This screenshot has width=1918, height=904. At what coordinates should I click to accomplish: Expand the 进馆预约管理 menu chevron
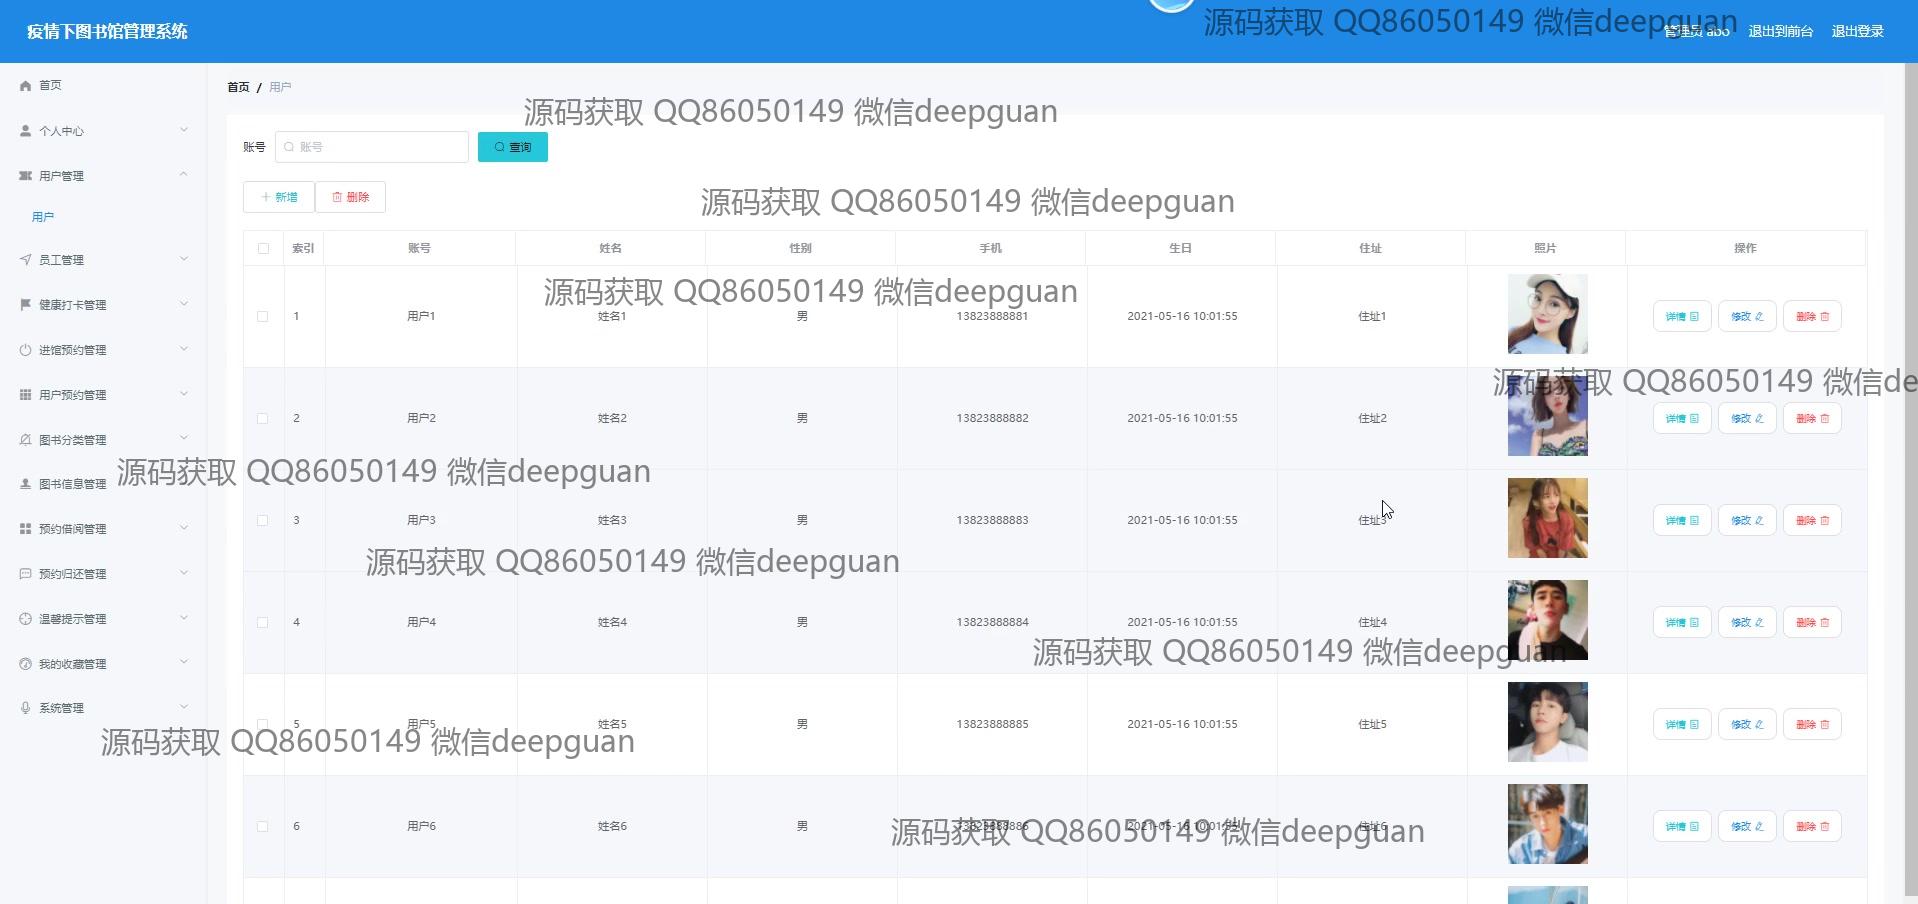[184, 349]
